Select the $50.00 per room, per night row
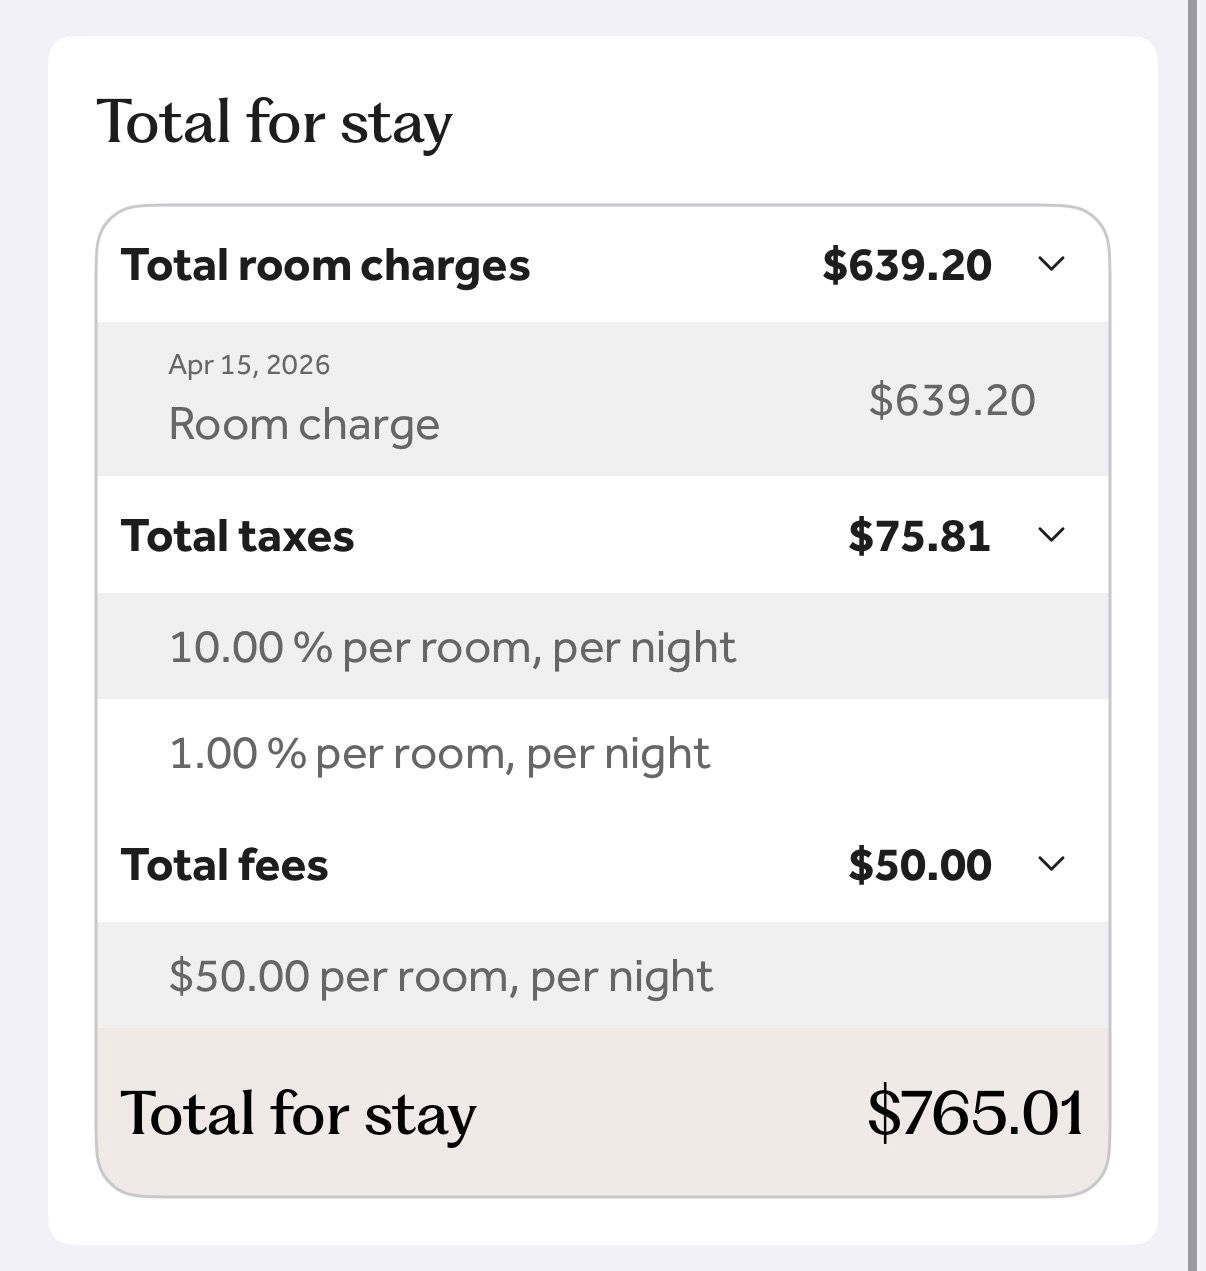1206x1271 pixels. pos(441,976)
